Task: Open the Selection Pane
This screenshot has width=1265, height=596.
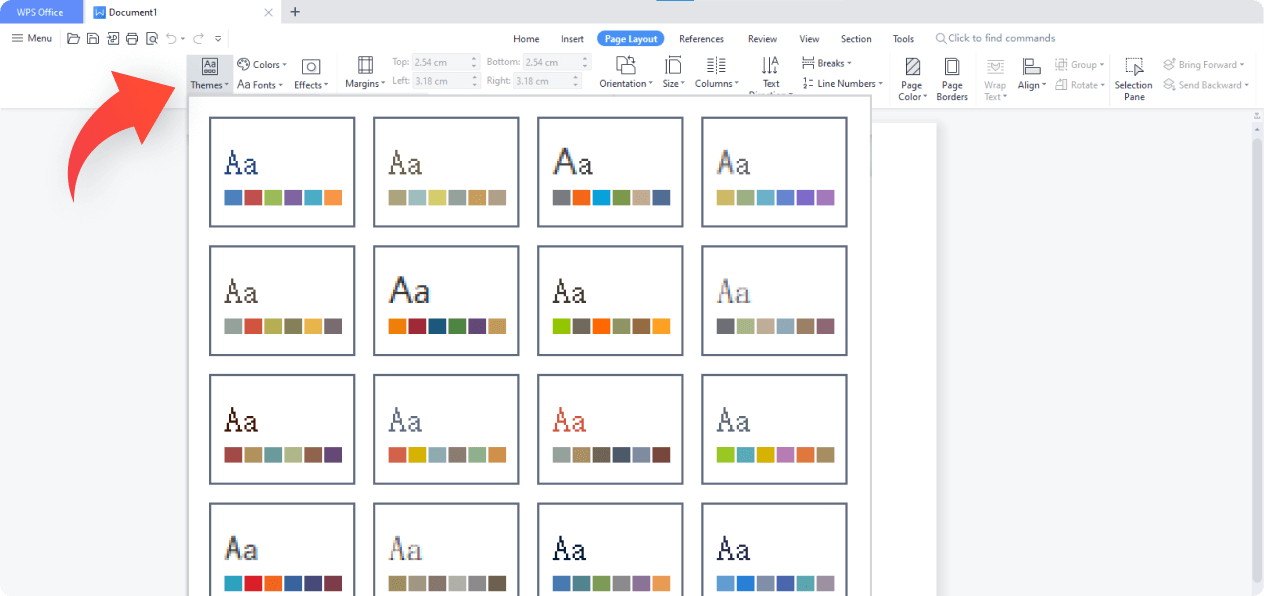Action: point(1134,78)
